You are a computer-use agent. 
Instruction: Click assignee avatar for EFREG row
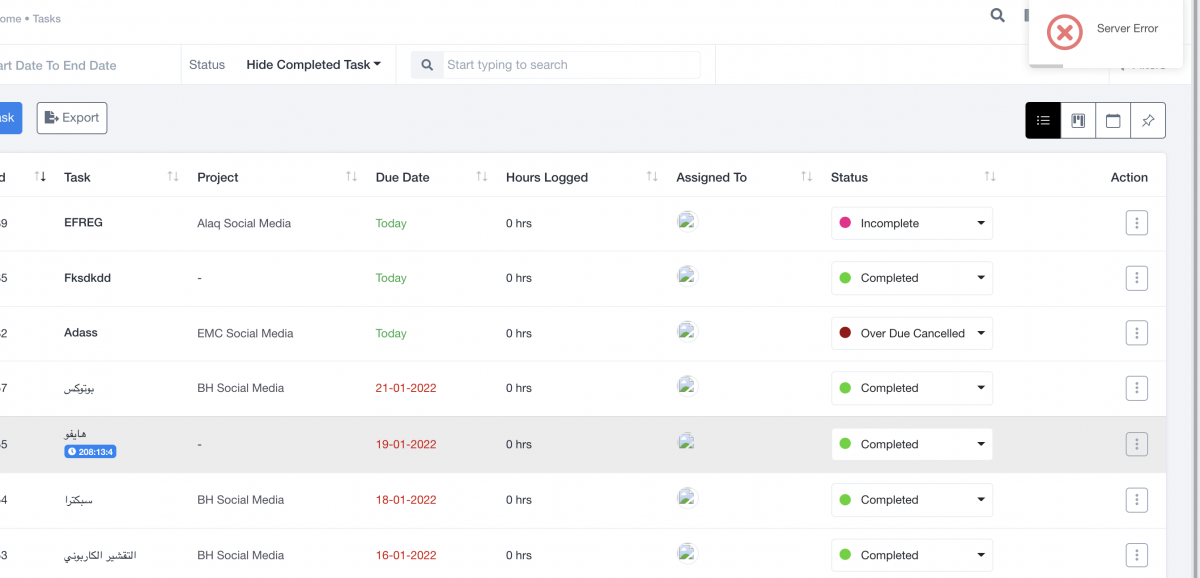[686, 222]
